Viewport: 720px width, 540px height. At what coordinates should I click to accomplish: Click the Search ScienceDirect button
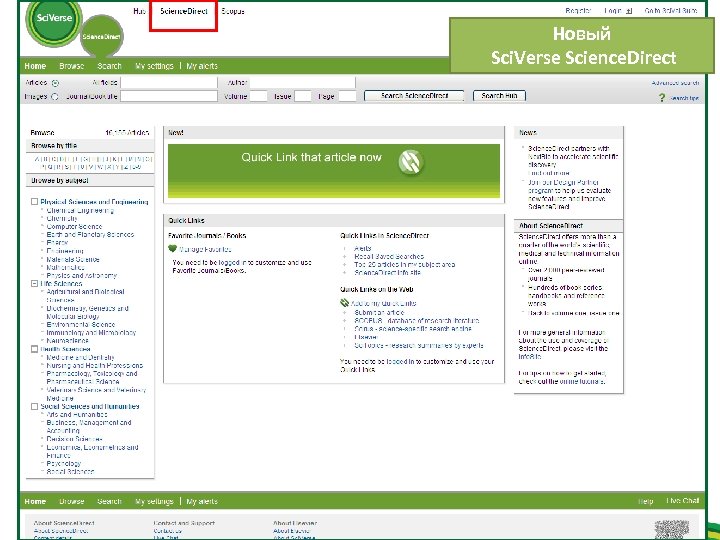pyautogui.click(x=414, y=96)
